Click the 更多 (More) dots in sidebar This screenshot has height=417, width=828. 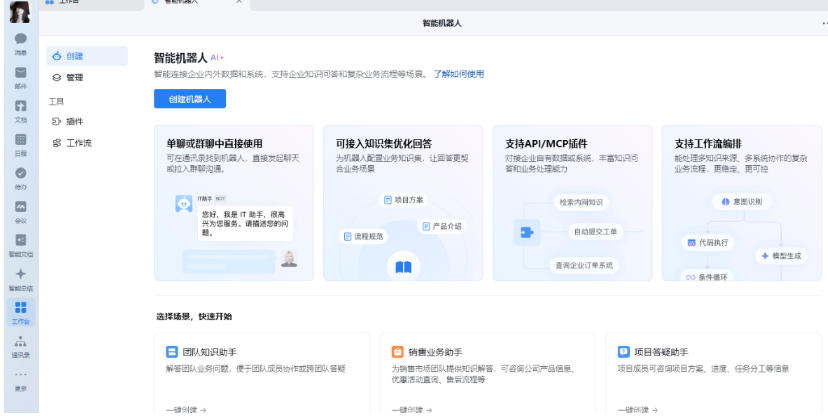tap(21, 375)
